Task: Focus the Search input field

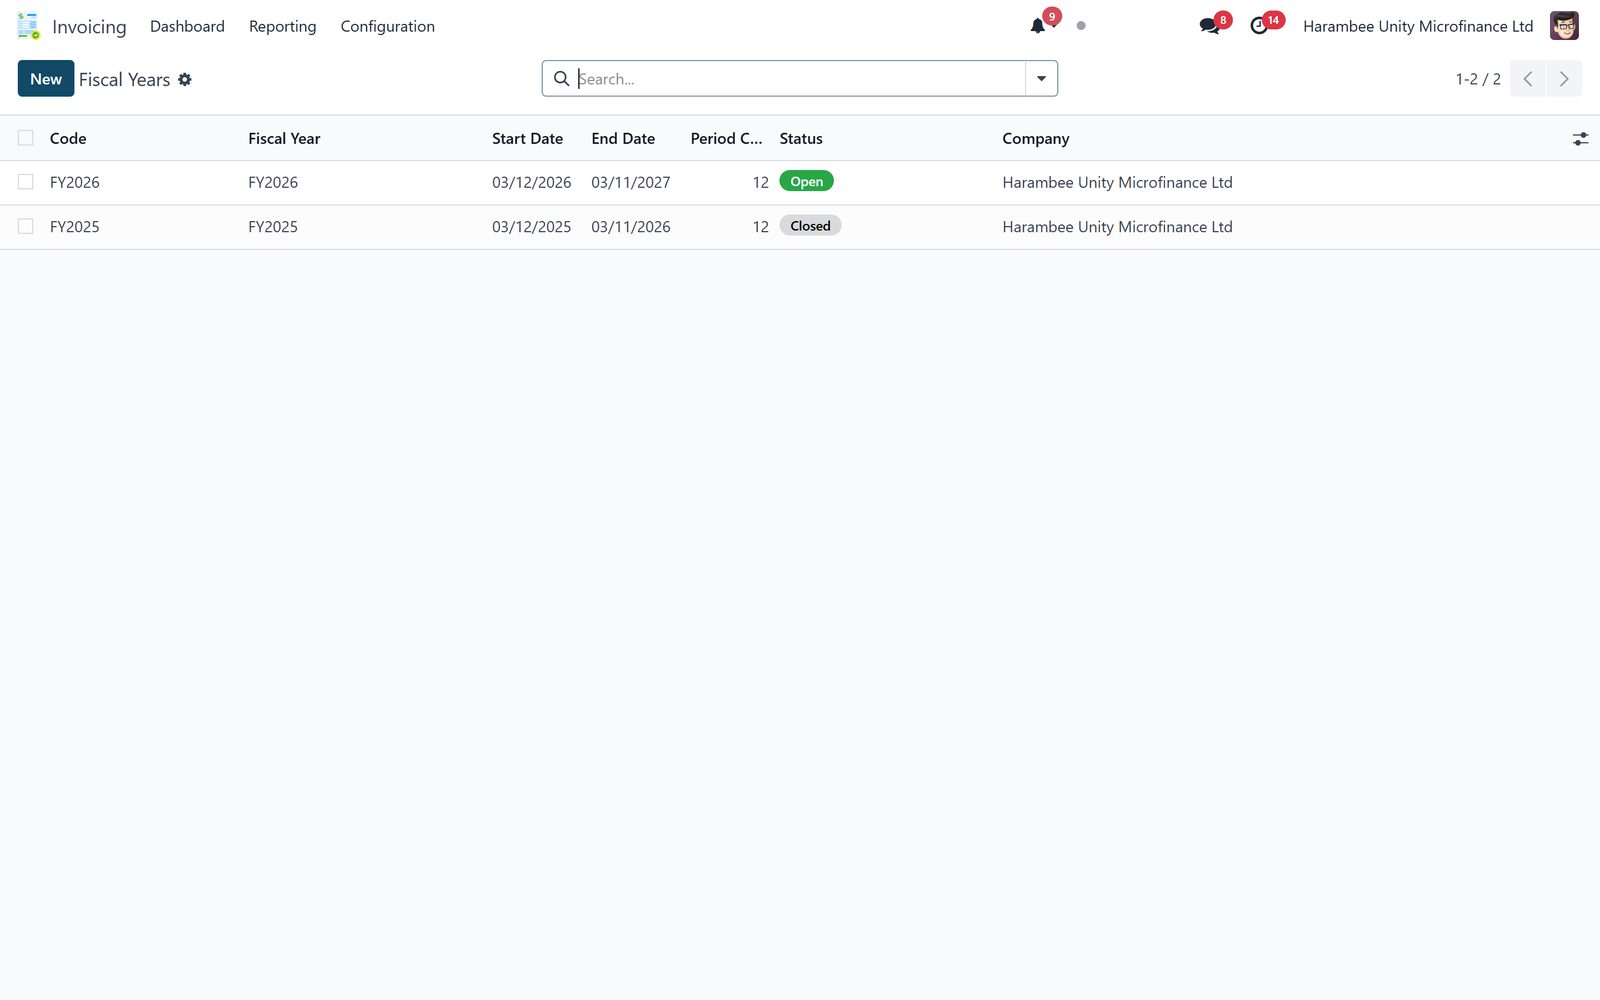Action: (799, 78)
